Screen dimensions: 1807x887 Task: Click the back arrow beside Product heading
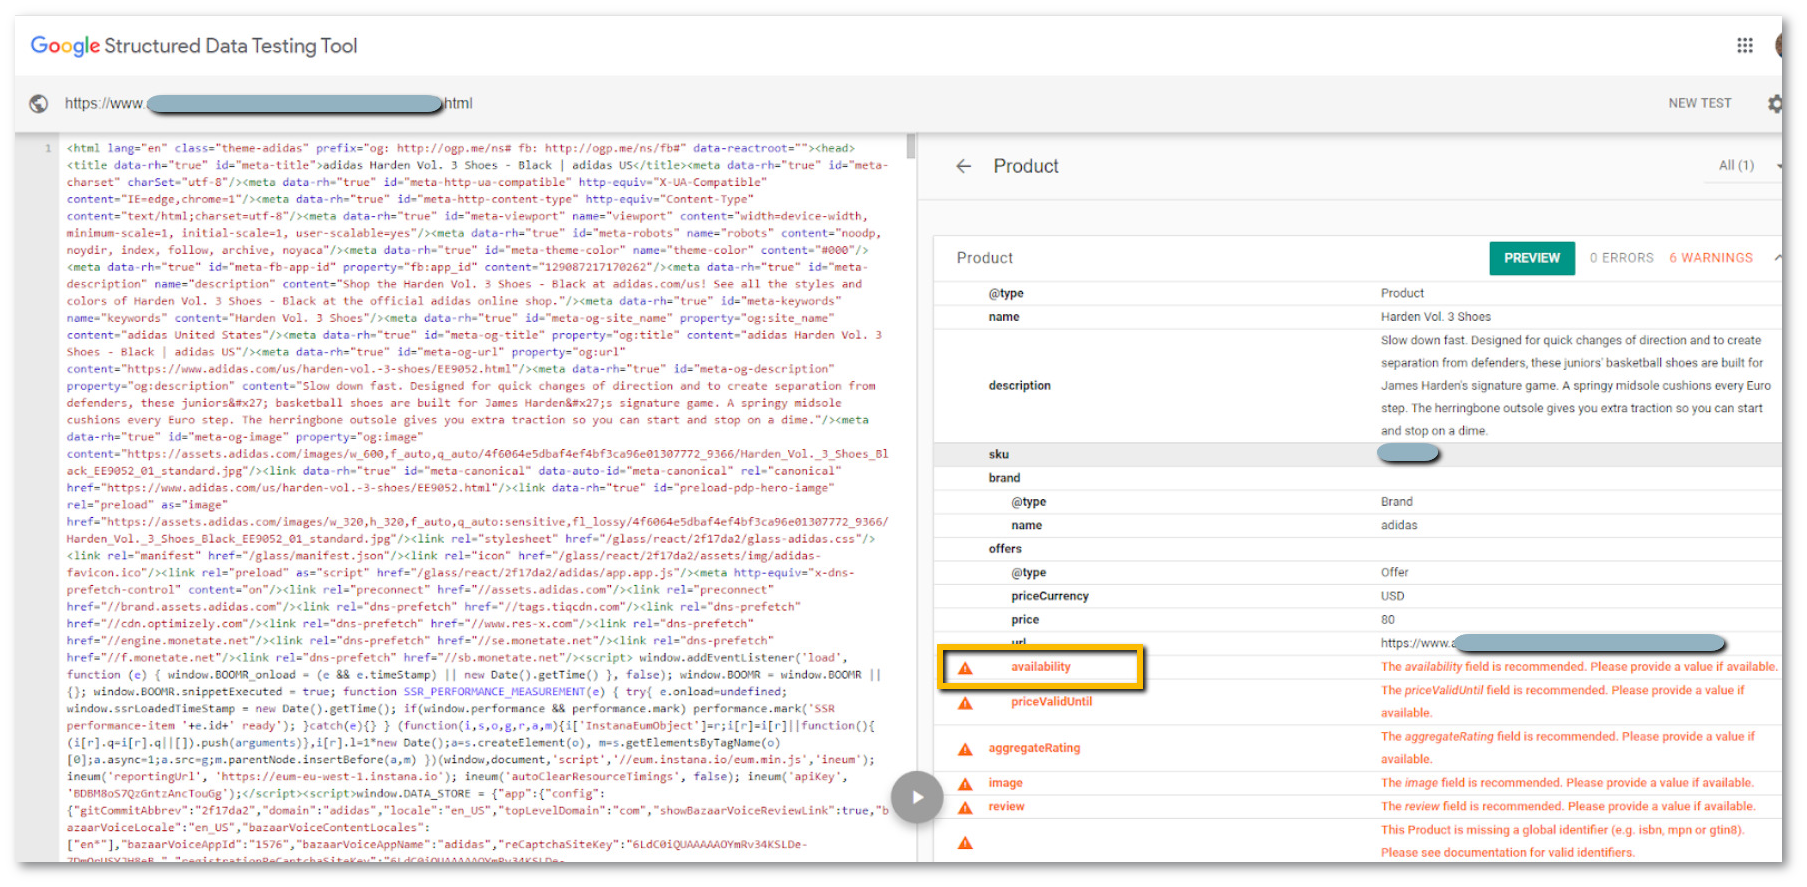(x=963, y=166)
